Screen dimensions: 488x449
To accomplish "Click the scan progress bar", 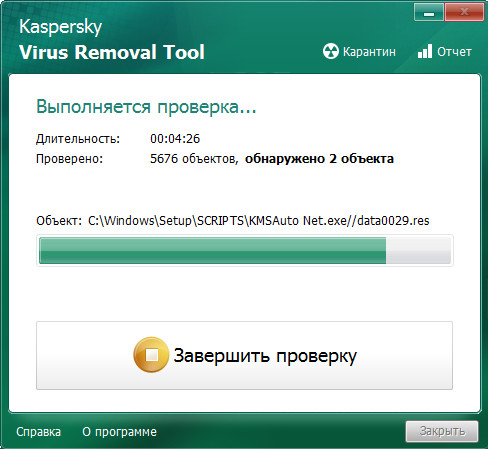I will pyautogui.click(x=245, y=250).
